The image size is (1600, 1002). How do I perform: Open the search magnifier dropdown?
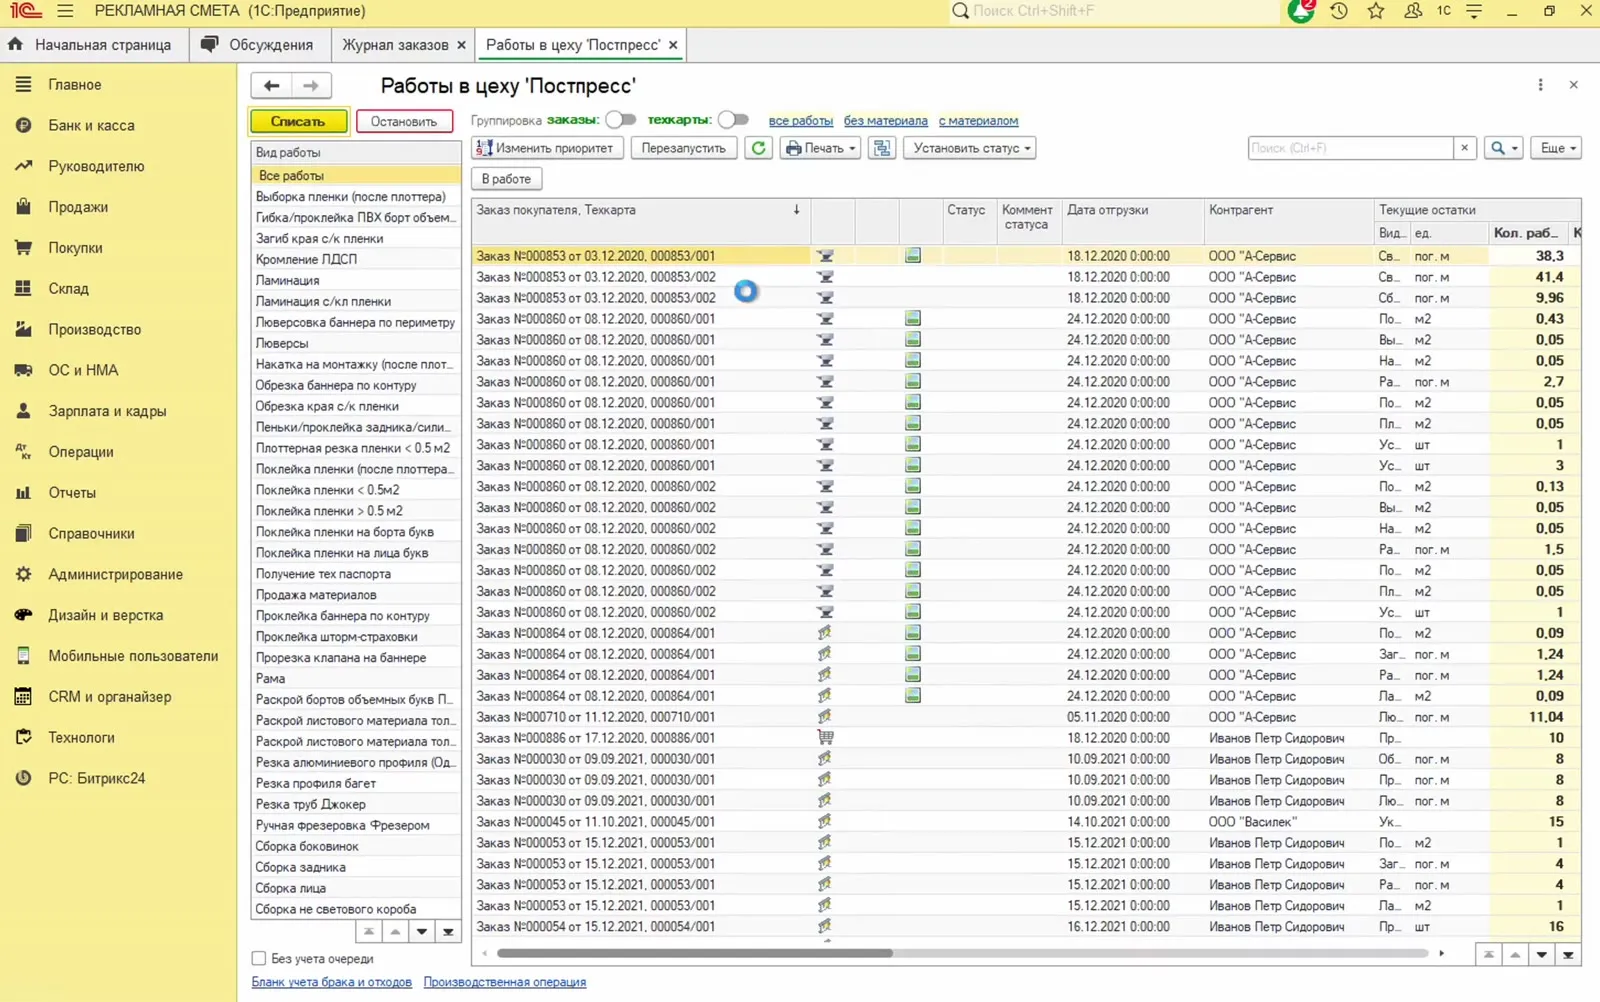click(1503, 148)
